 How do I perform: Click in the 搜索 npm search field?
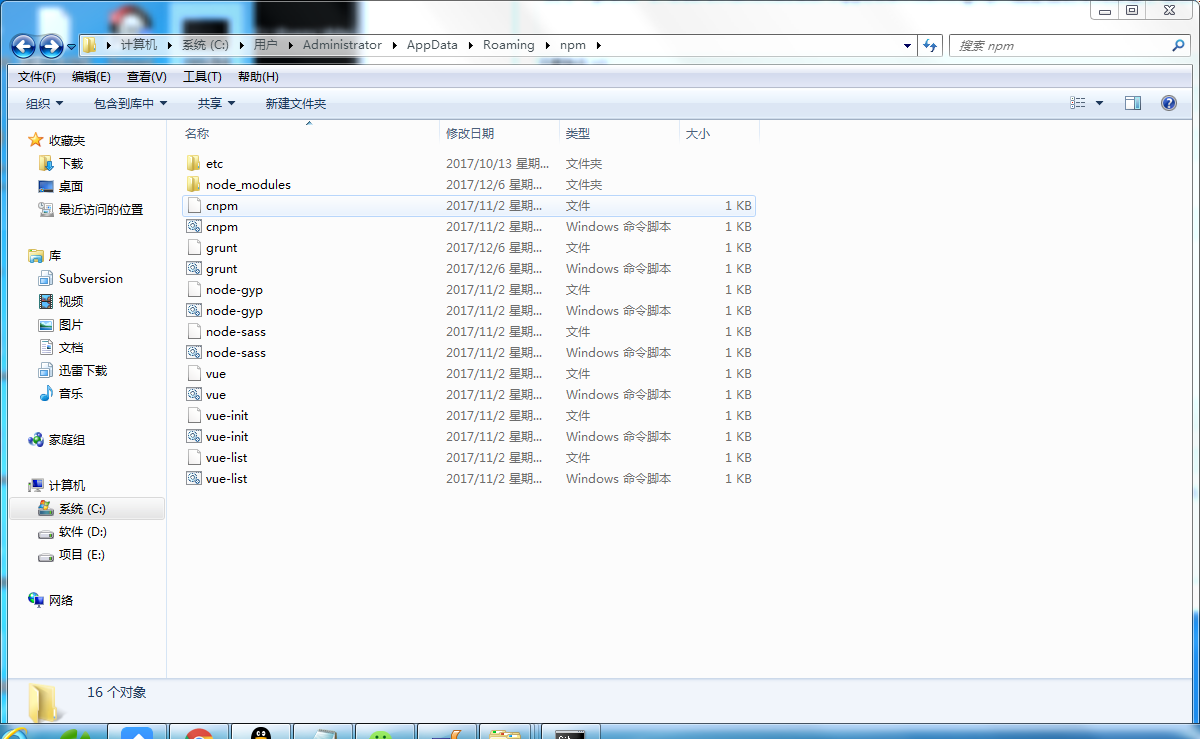(1060, 46)
